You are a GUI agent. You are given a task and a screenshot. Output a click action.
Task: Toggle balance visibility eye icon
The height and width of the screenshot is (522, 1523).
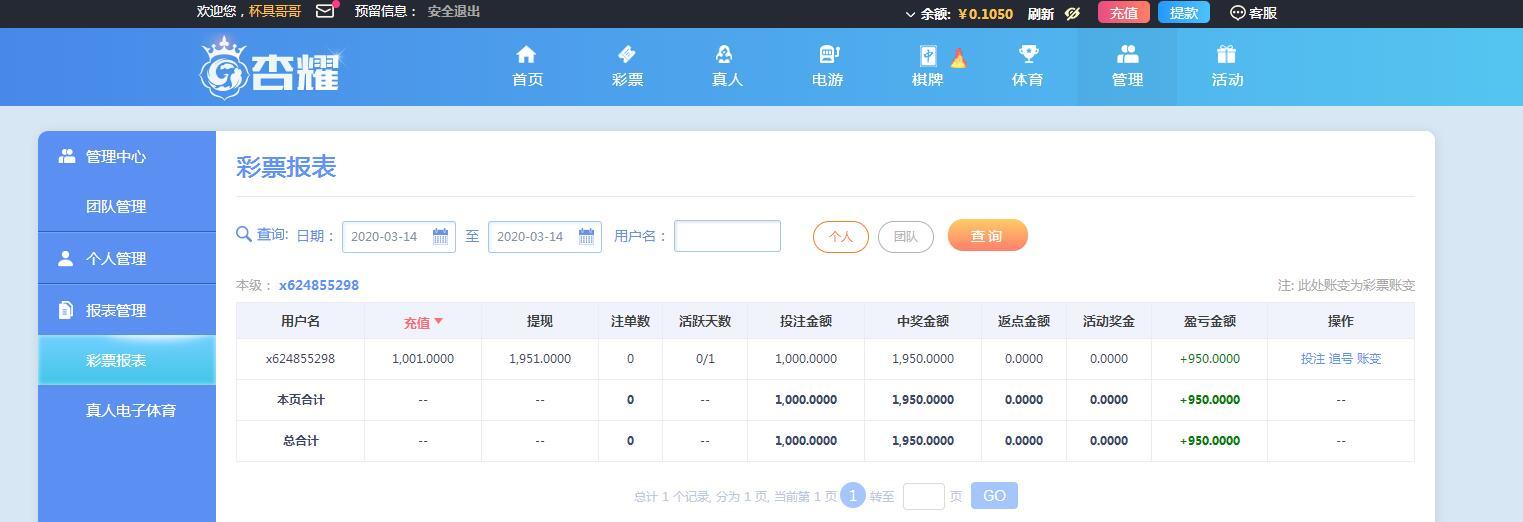pyautogui.click(x=1073, y=13)
